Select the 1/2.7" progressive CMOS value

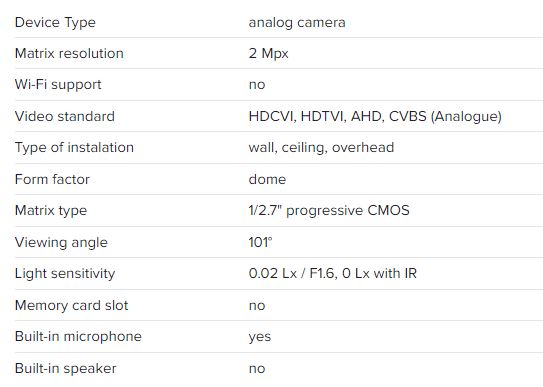329,210
